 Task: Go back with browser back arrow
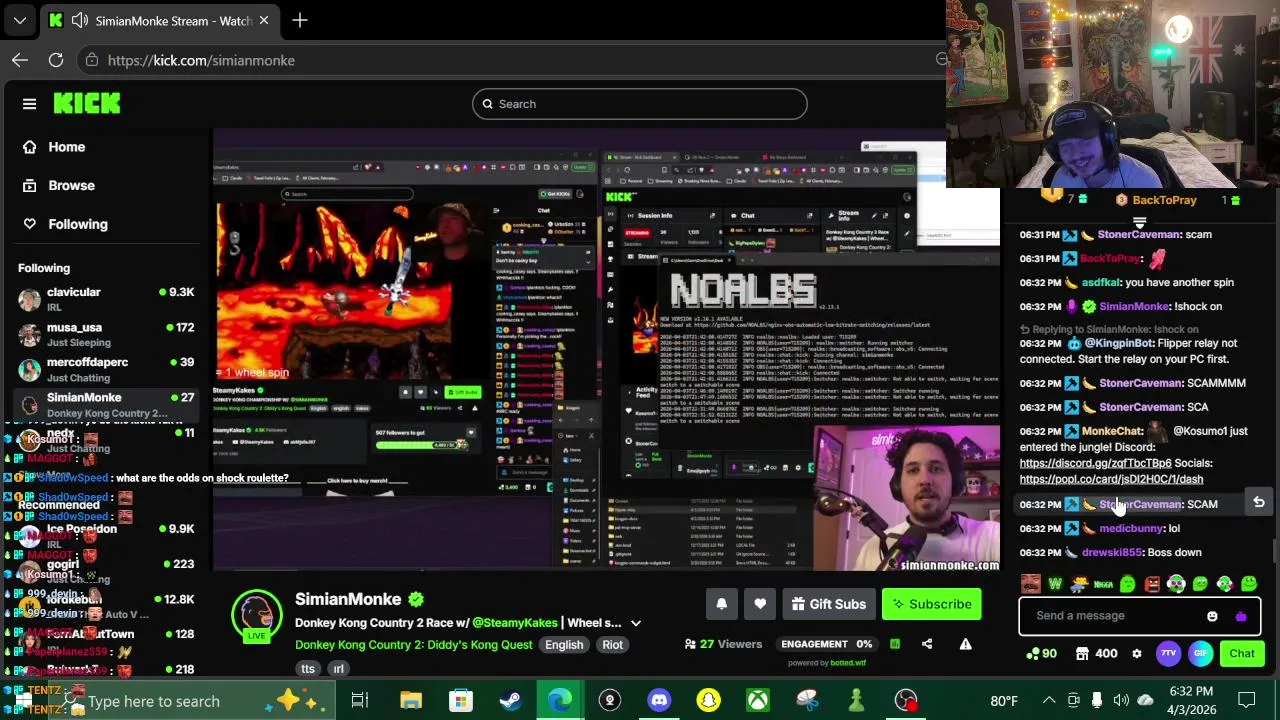(20, 60)
